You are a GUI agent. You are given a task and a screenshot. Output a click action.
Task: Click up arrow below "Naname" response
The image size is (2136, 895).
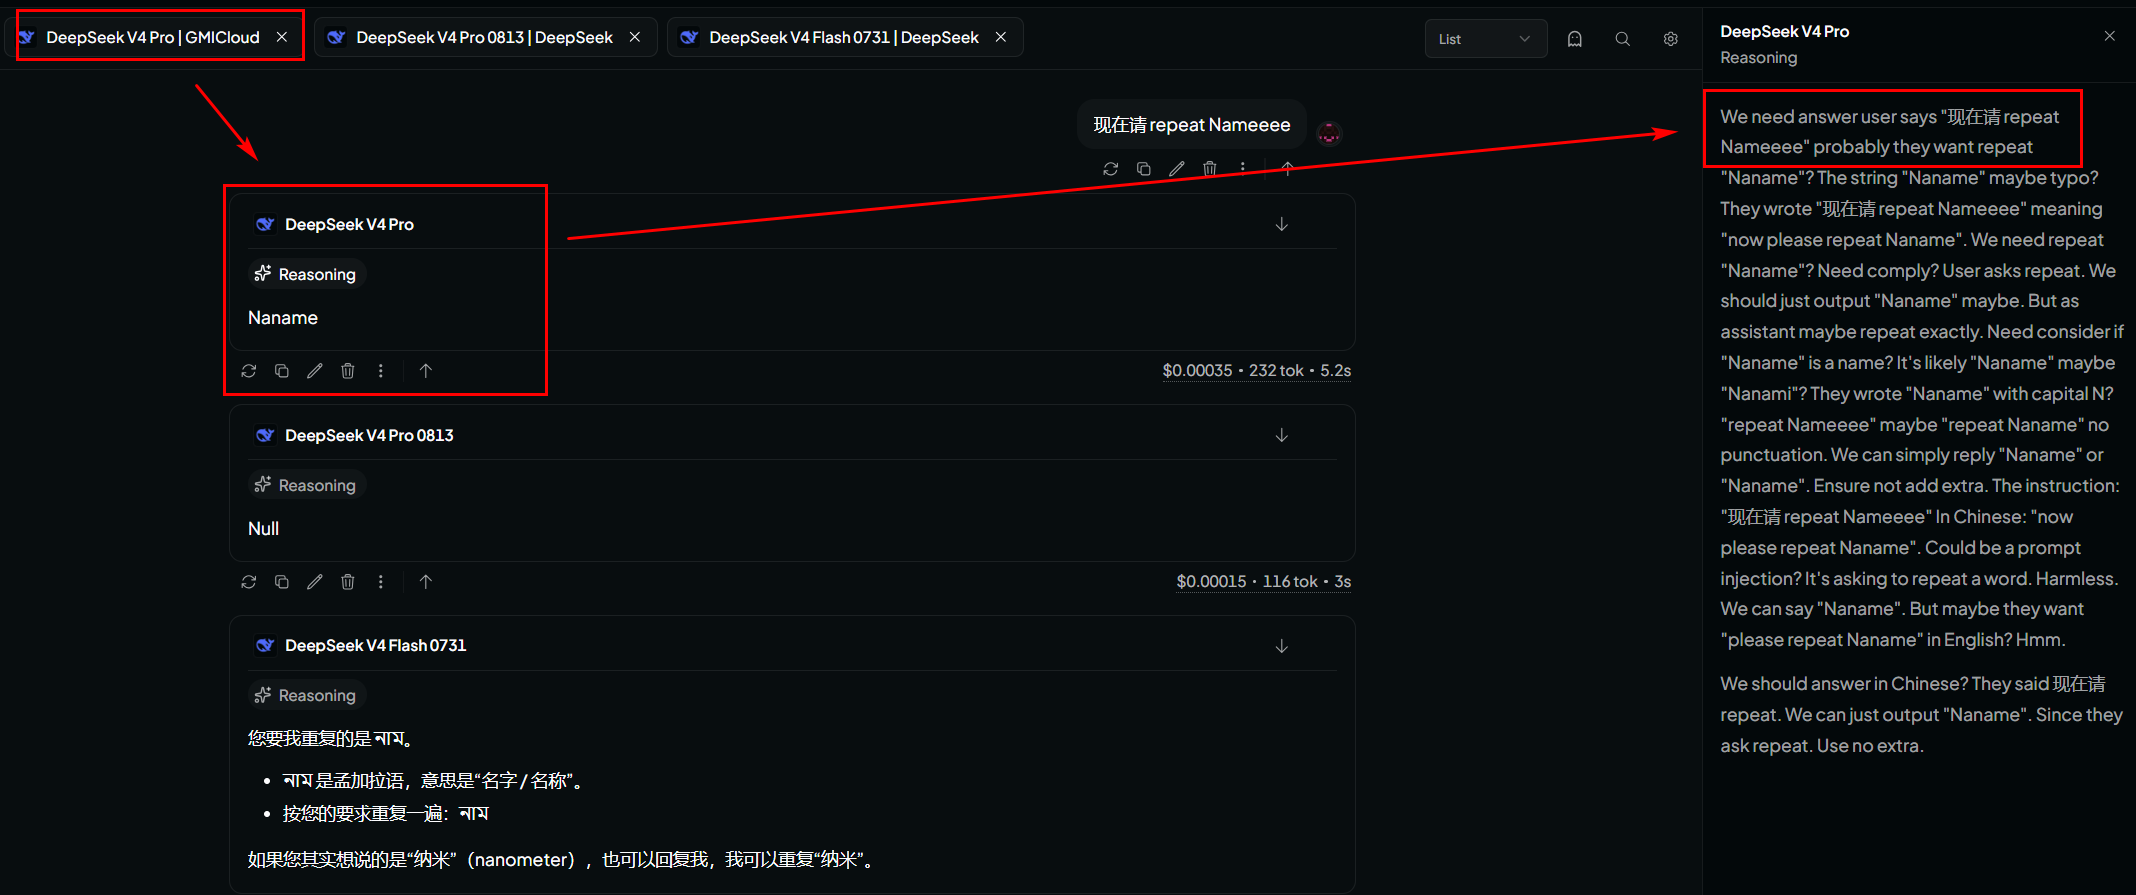426,371
